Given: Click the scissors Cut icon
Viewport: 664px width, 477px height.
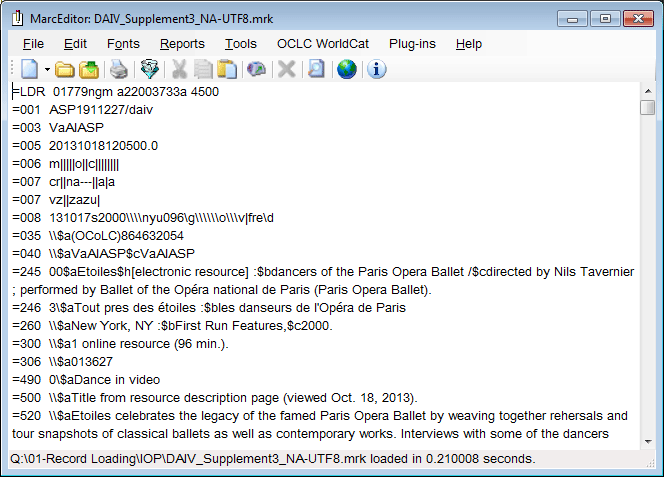Looking at the screenshot, I should pos(180,69).
